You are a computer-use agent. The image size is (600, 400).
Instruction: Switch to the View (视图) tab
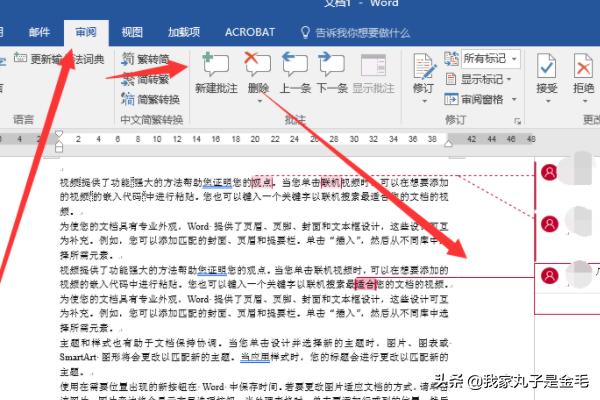[x=132, y=32]
